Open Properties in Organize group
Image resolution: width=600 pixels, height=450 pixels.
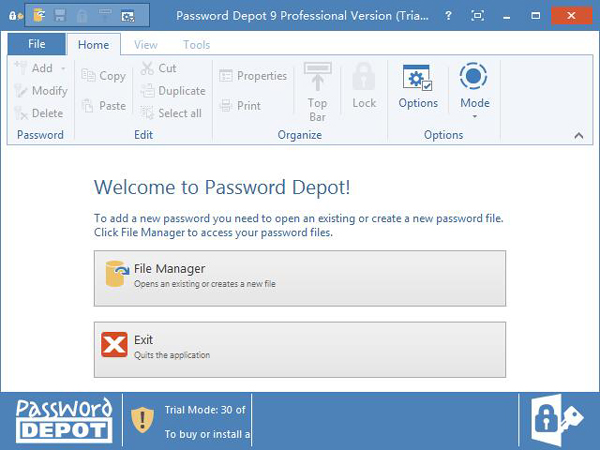[x=253, y=76]
